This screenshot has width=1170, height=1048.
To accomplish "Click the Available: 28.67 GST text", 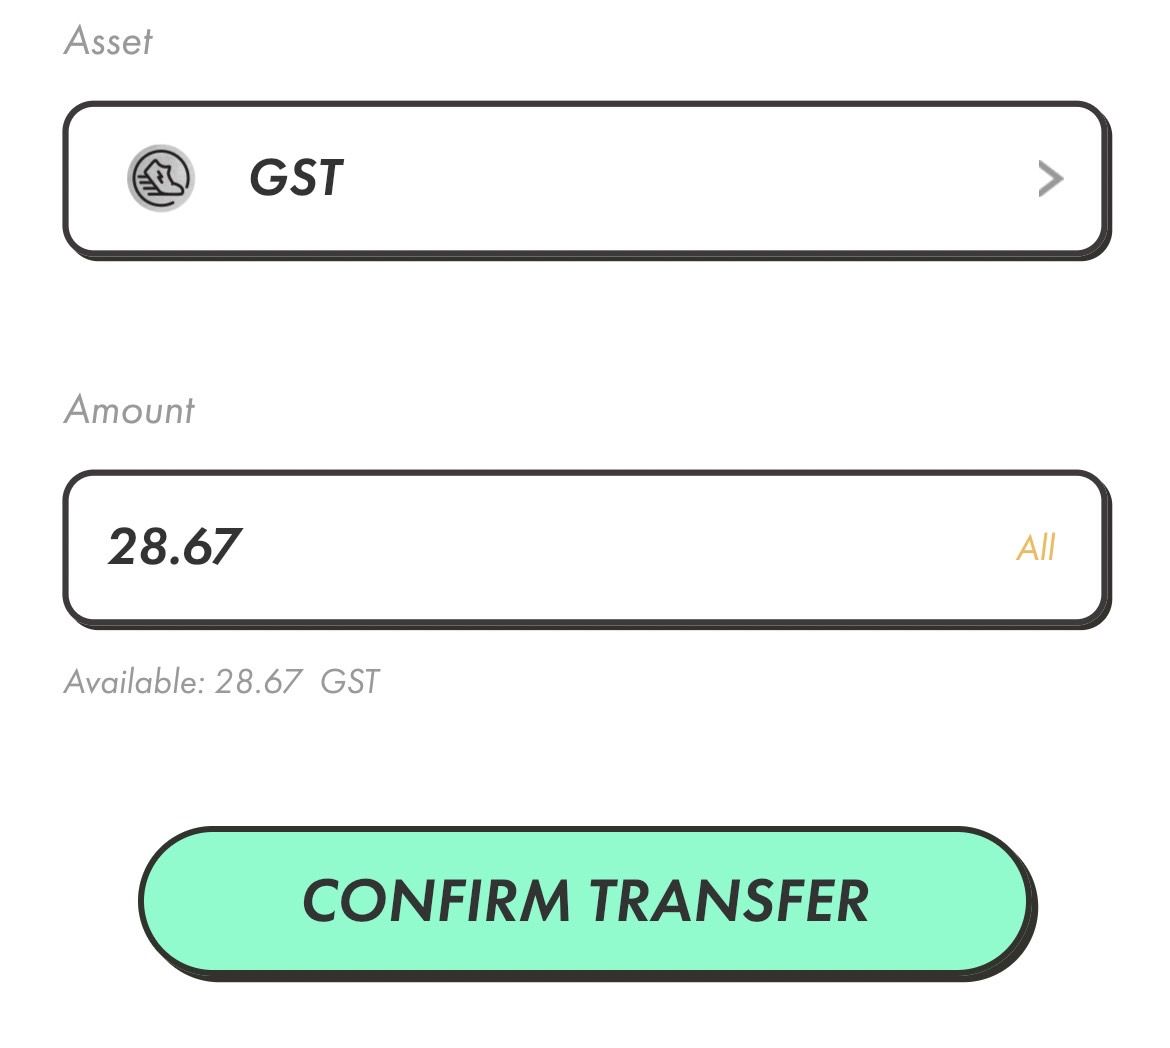I will 222,681.
